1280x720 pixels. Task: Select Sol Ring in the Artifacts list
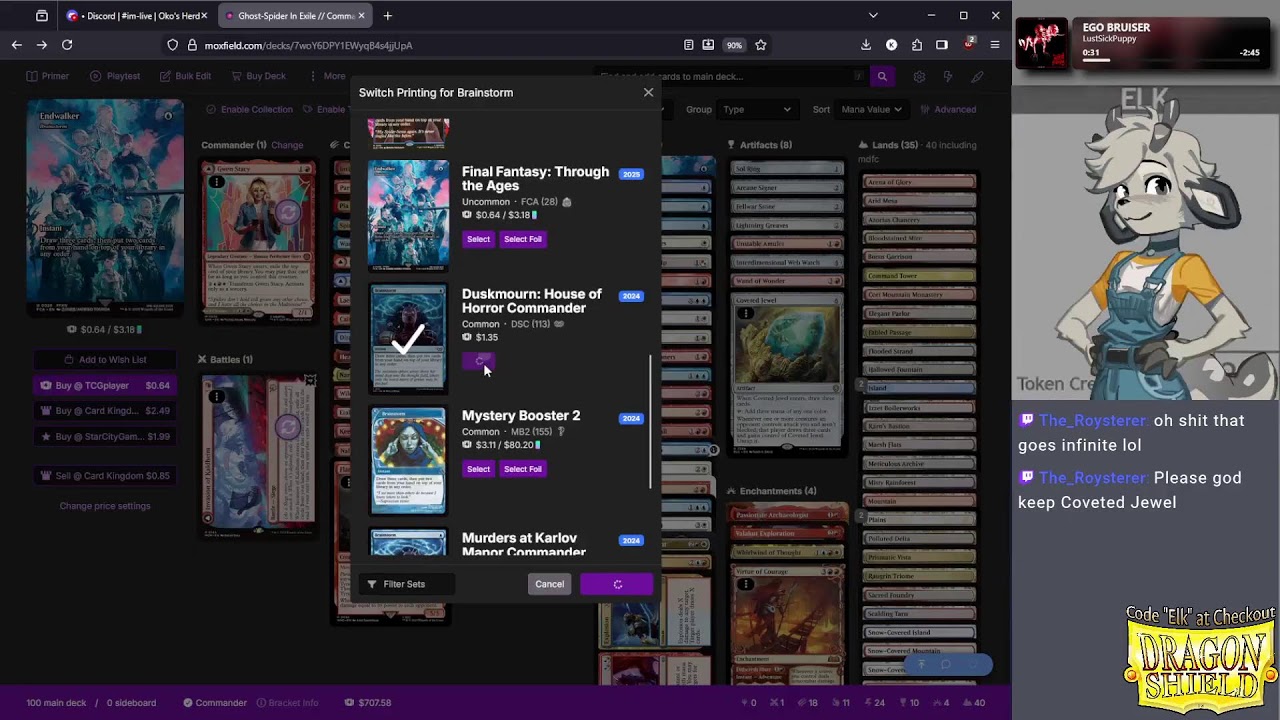(x=787, y=169)
